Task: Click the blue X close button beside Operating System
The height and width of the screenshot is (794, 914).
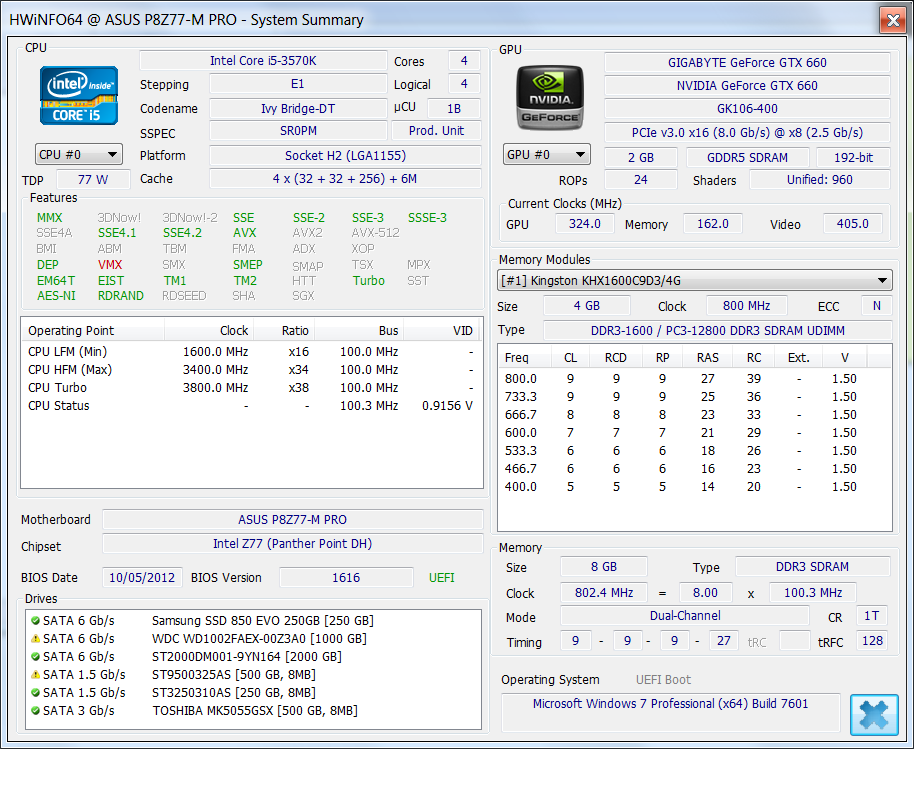Action: click(x=874, y=715)
